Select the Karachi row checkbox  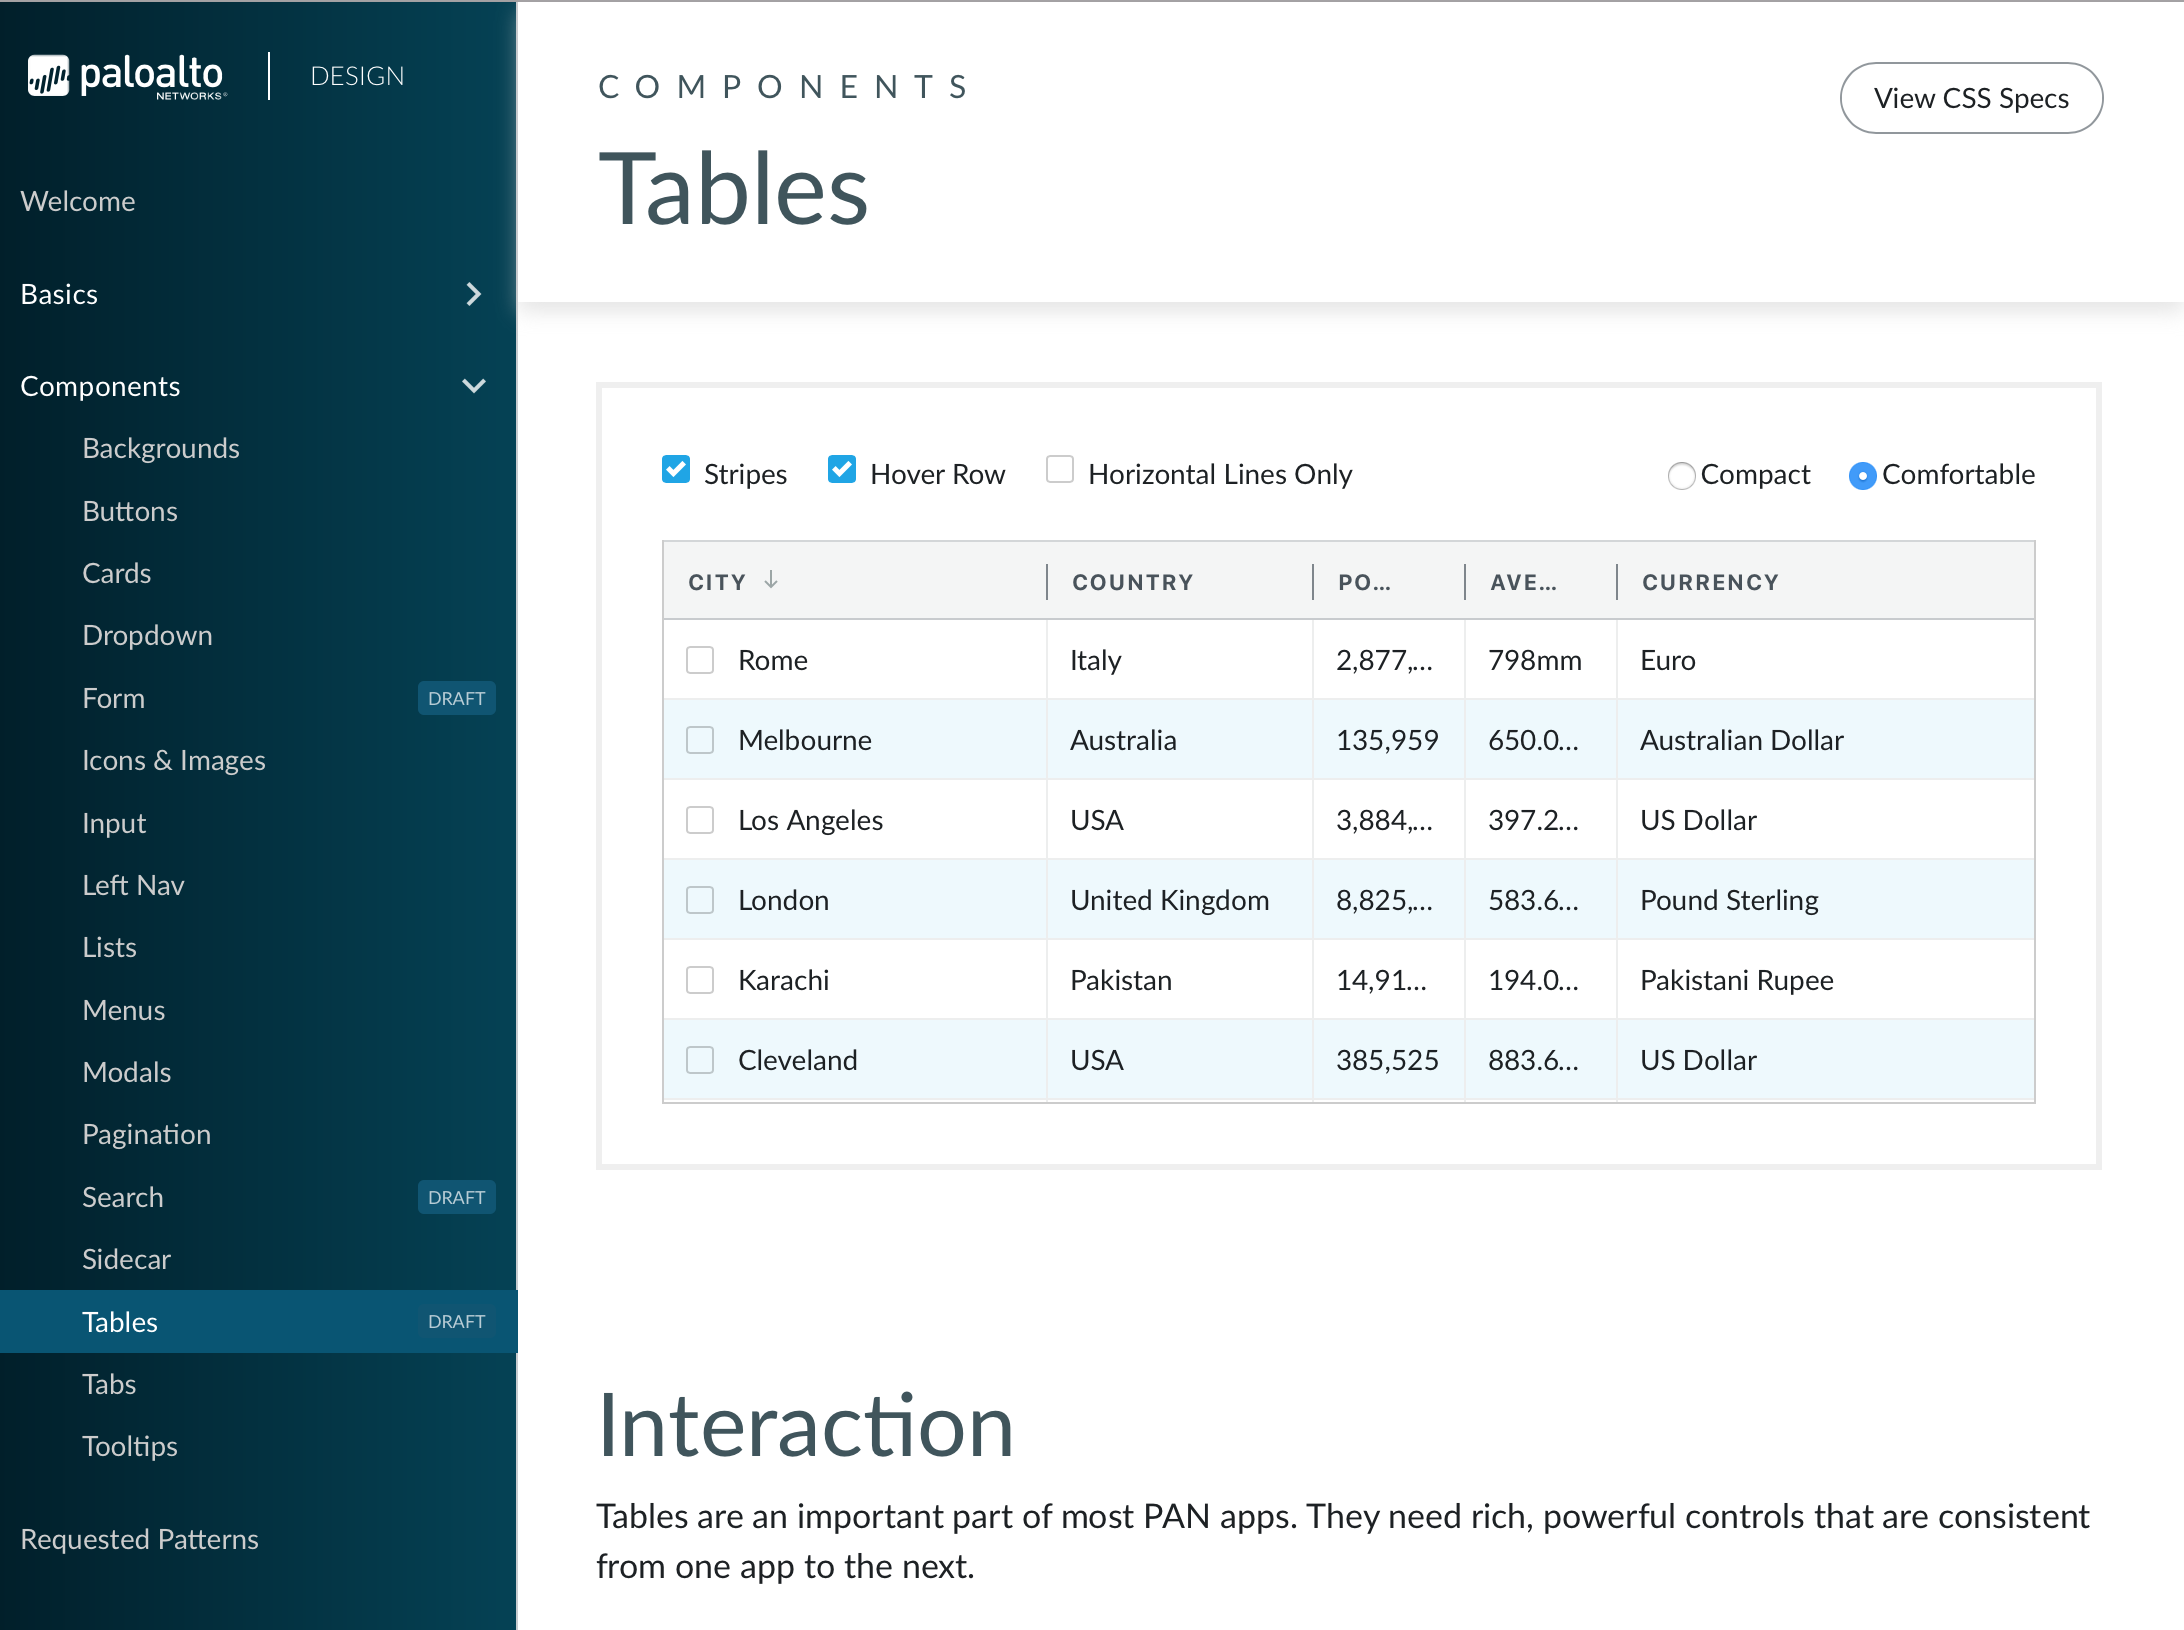(x=700, y=980)
